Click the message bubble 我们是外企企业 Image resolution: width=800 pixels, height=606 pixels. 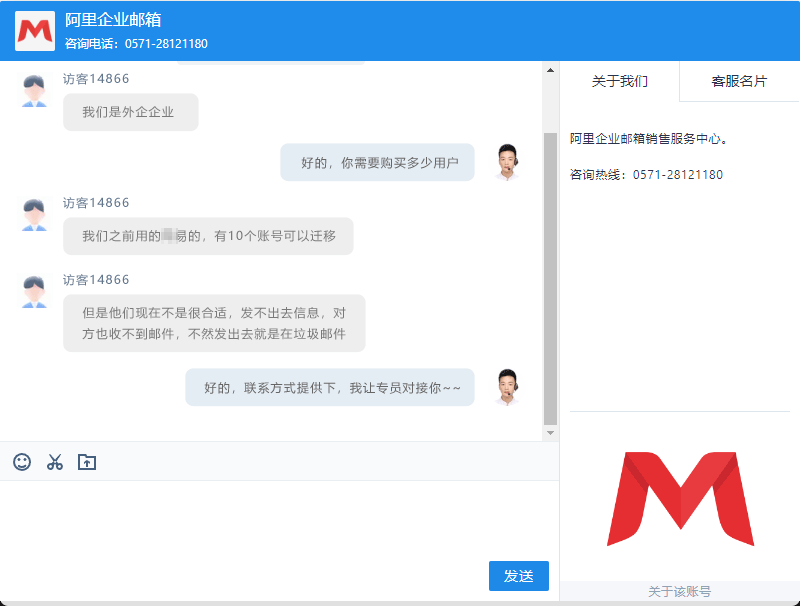pyautogui.click(x=131, y=112)
